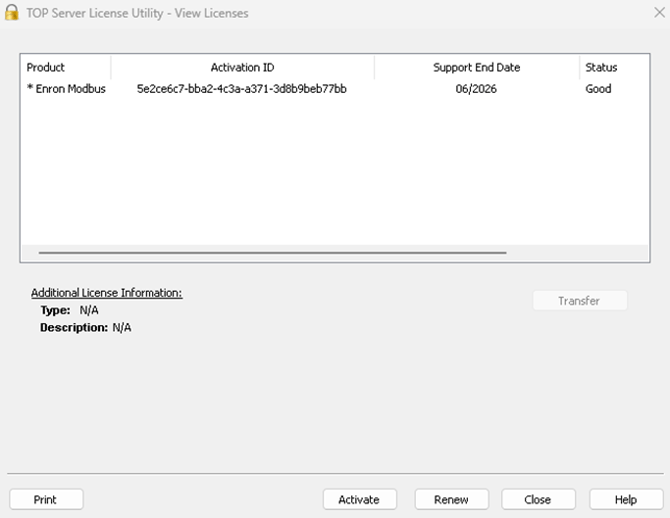This screenshot has height=518, width=670.
Task: Click the Good status cell
Action: click(598, 89)
